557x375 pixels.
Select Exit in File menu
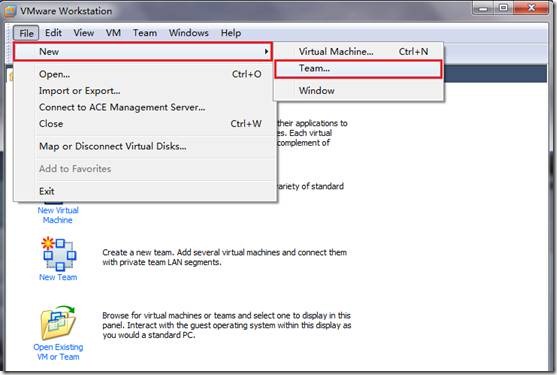(145, 191)
